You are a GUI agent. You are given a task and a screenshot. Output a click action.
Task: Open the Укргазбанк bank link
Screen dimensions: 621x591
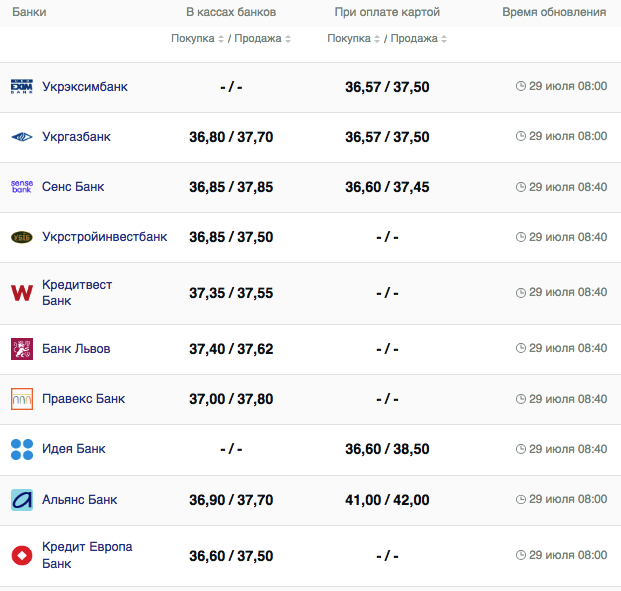pyautogui.click(x=76, y=137)
